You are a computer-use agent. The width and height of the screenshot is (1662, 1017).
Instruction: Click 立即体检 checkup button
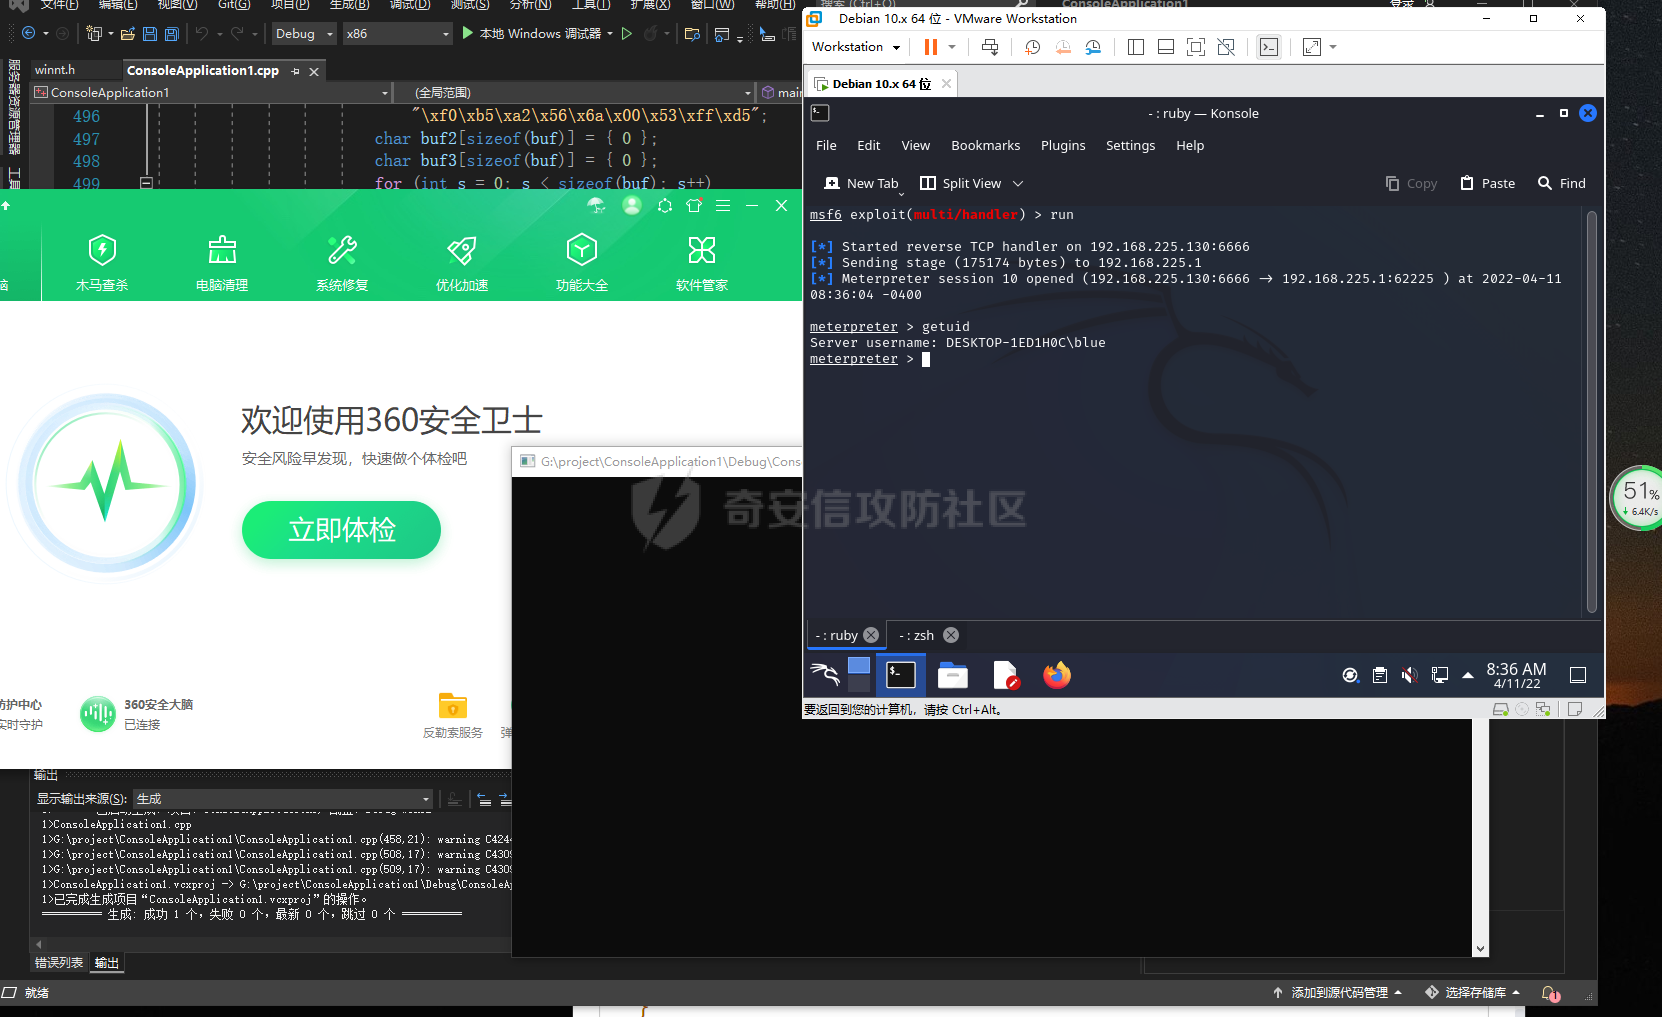click(x=341, y=530)
